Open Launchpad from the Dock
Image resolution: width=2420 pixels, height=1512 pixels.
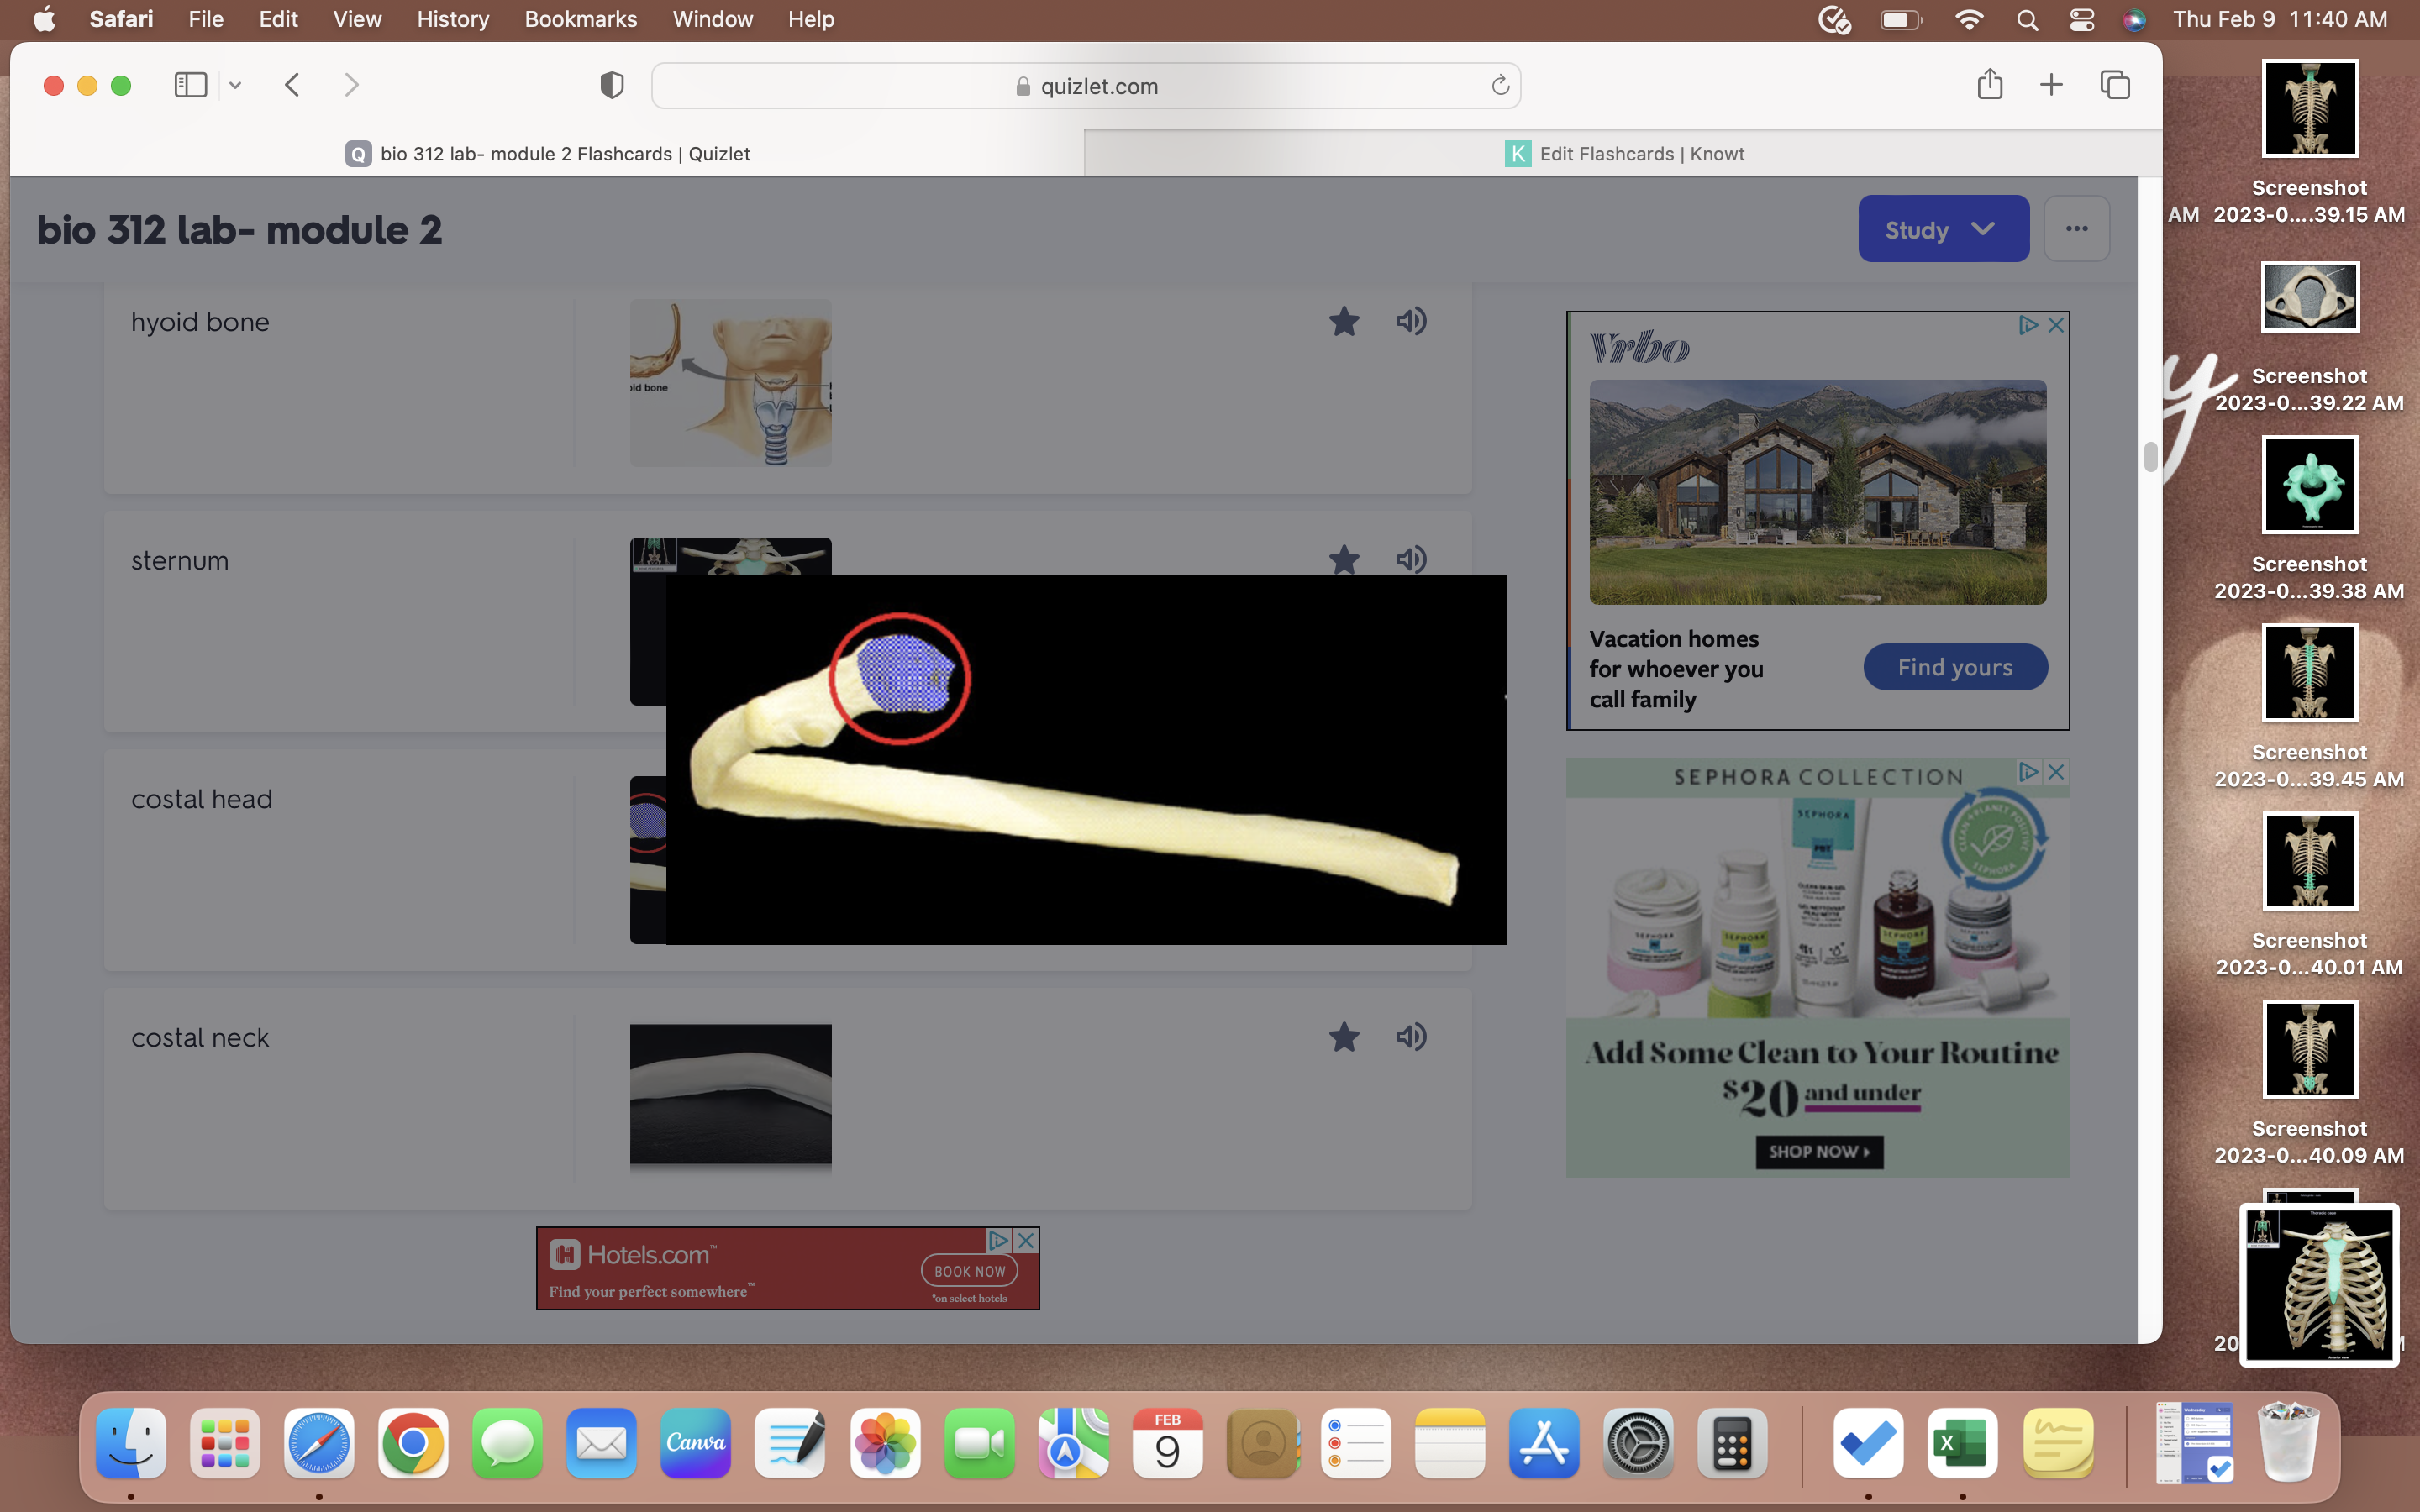click(225, 1443)
